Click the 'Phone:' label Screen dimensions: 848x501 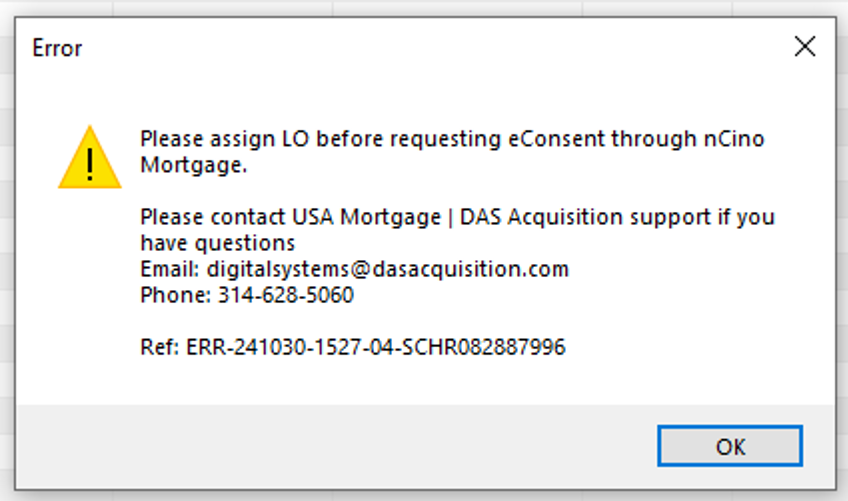coord(175,295)
